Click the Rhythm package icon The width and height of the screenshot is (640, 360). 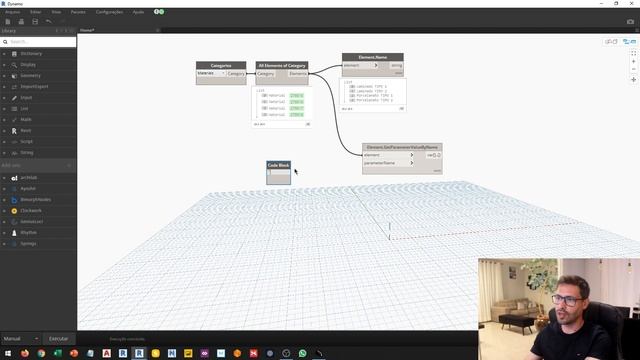tap(14, 233)
